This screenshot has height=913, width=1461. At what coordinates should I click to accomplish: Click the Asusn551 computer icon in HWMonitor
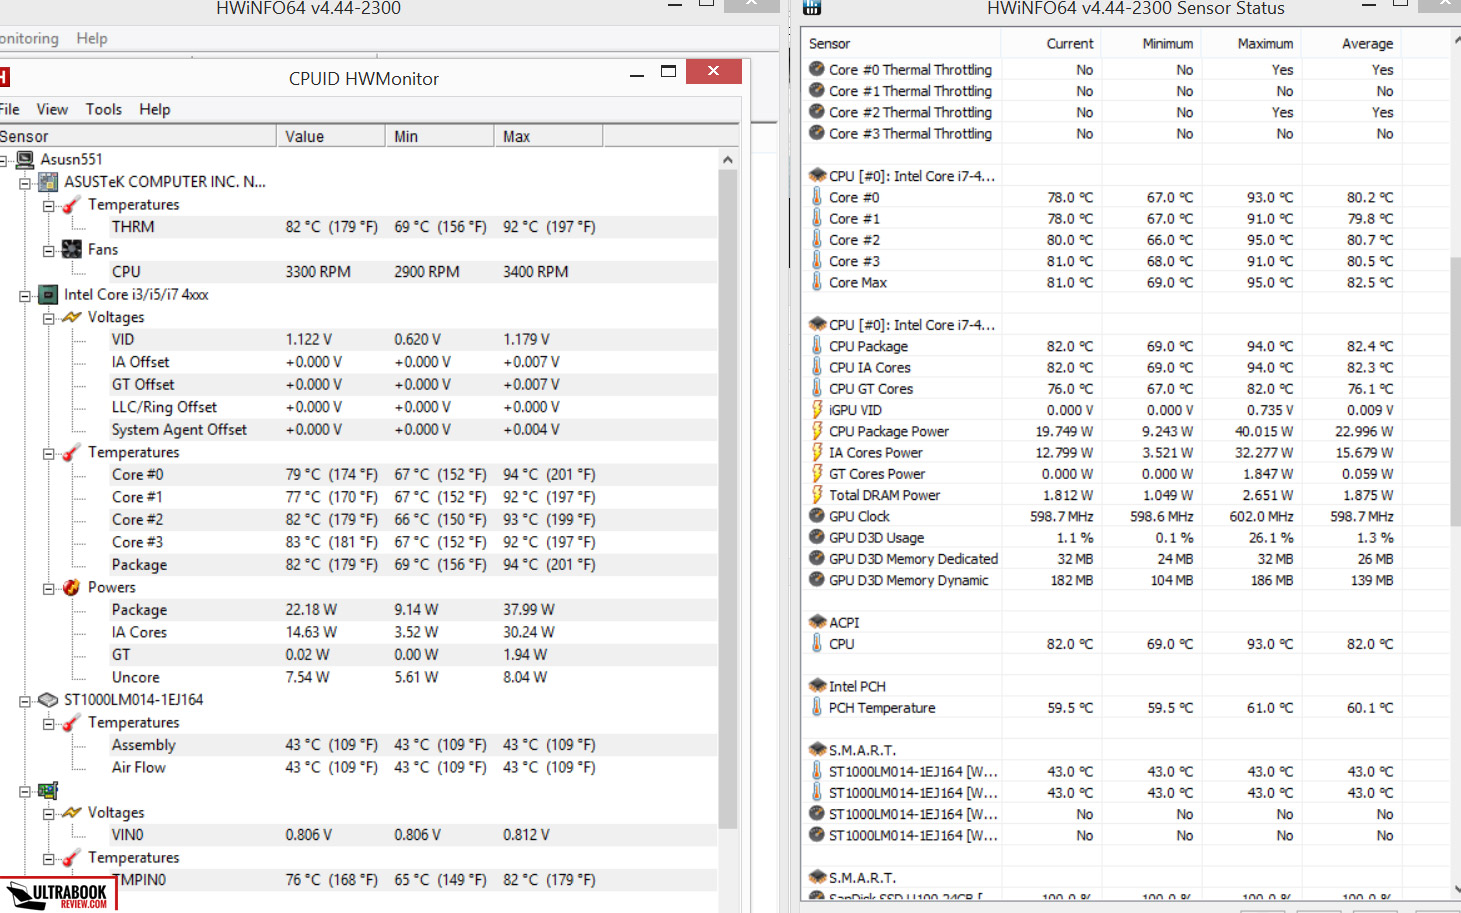pos(24,159)
